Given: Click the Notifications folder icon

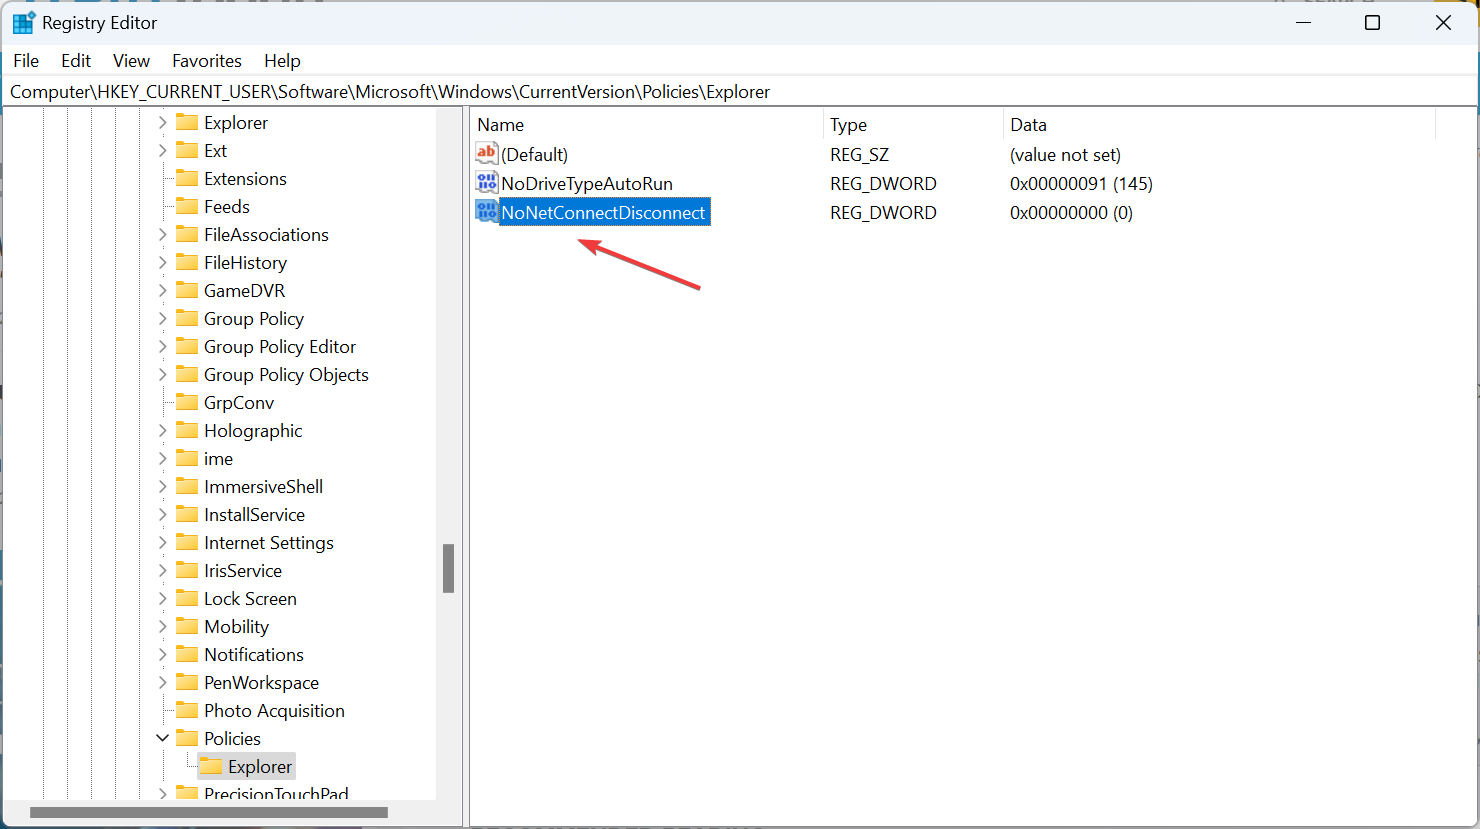Looking at the screenshot, I should point(187,654).
